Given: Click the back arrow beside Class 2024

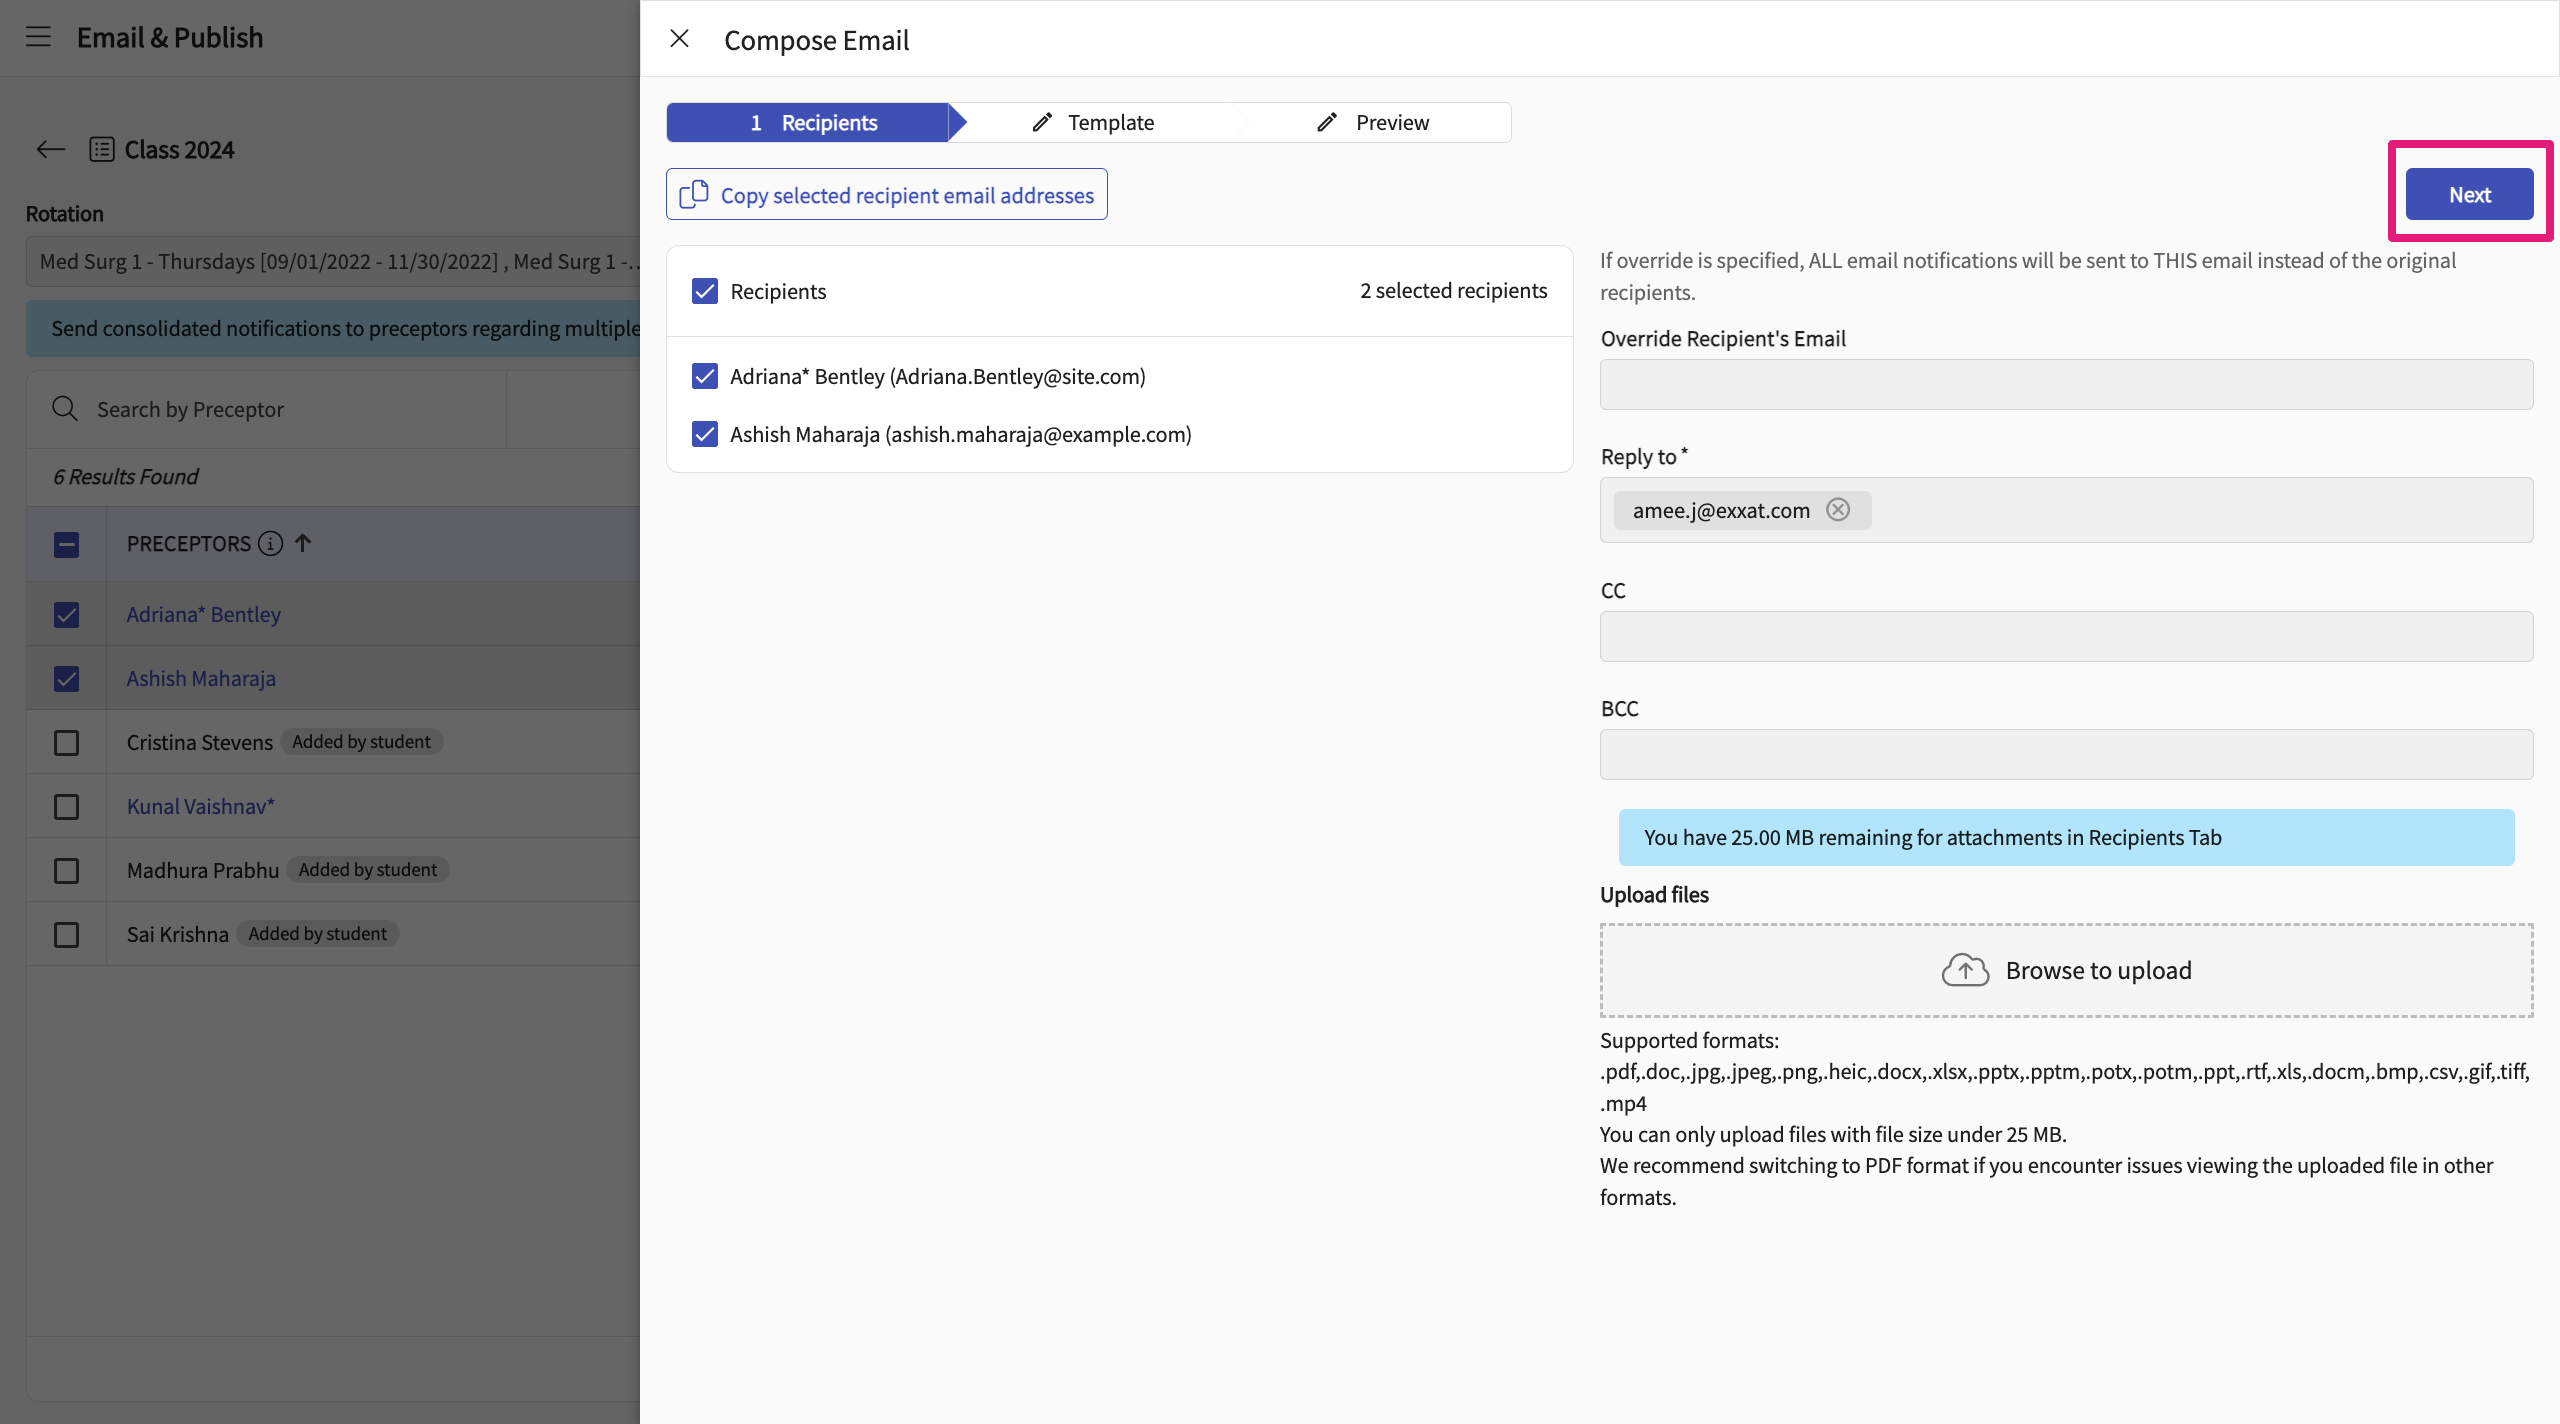Looking at the screenshot, I should (x=50, y=150).
